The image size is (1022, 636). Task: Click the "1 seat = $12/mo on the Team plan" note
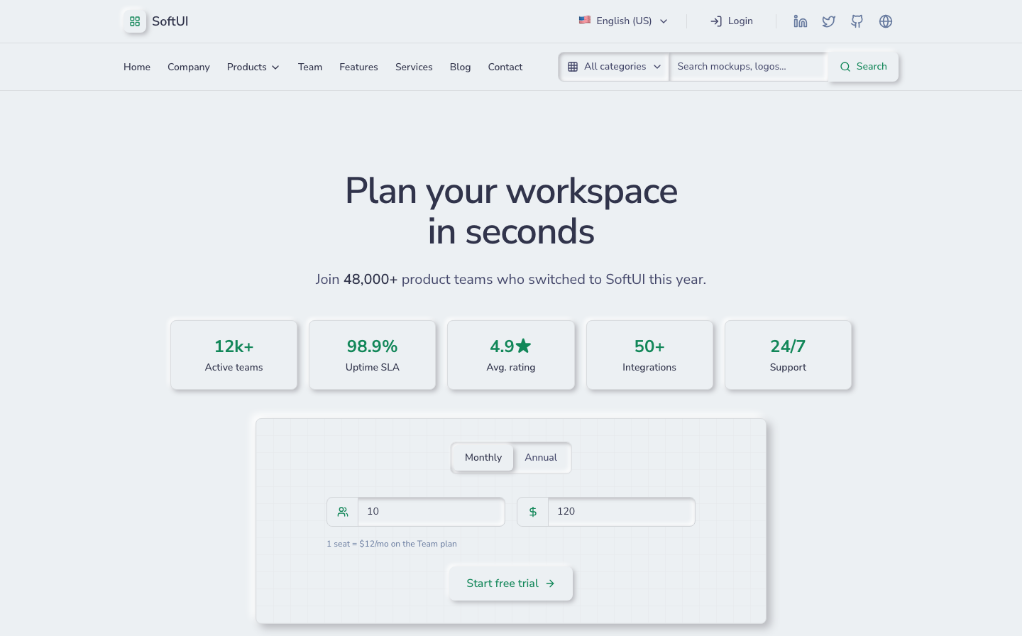pyautogui.click(x=392, y=544)
